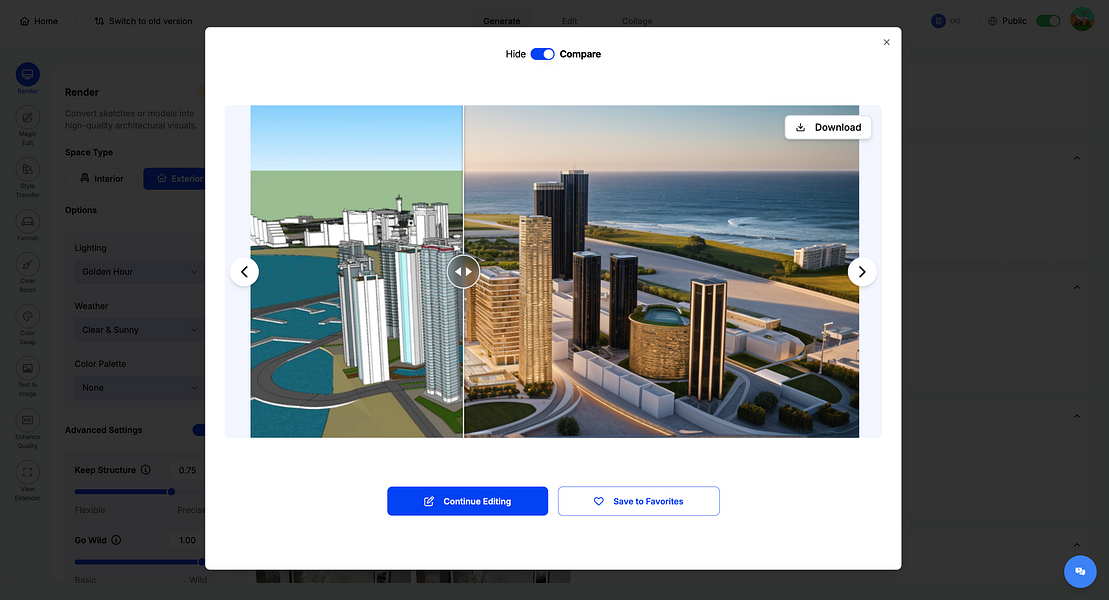Open the user profile avatar
Screen dimensions: 1109x600
(1082, 20)
